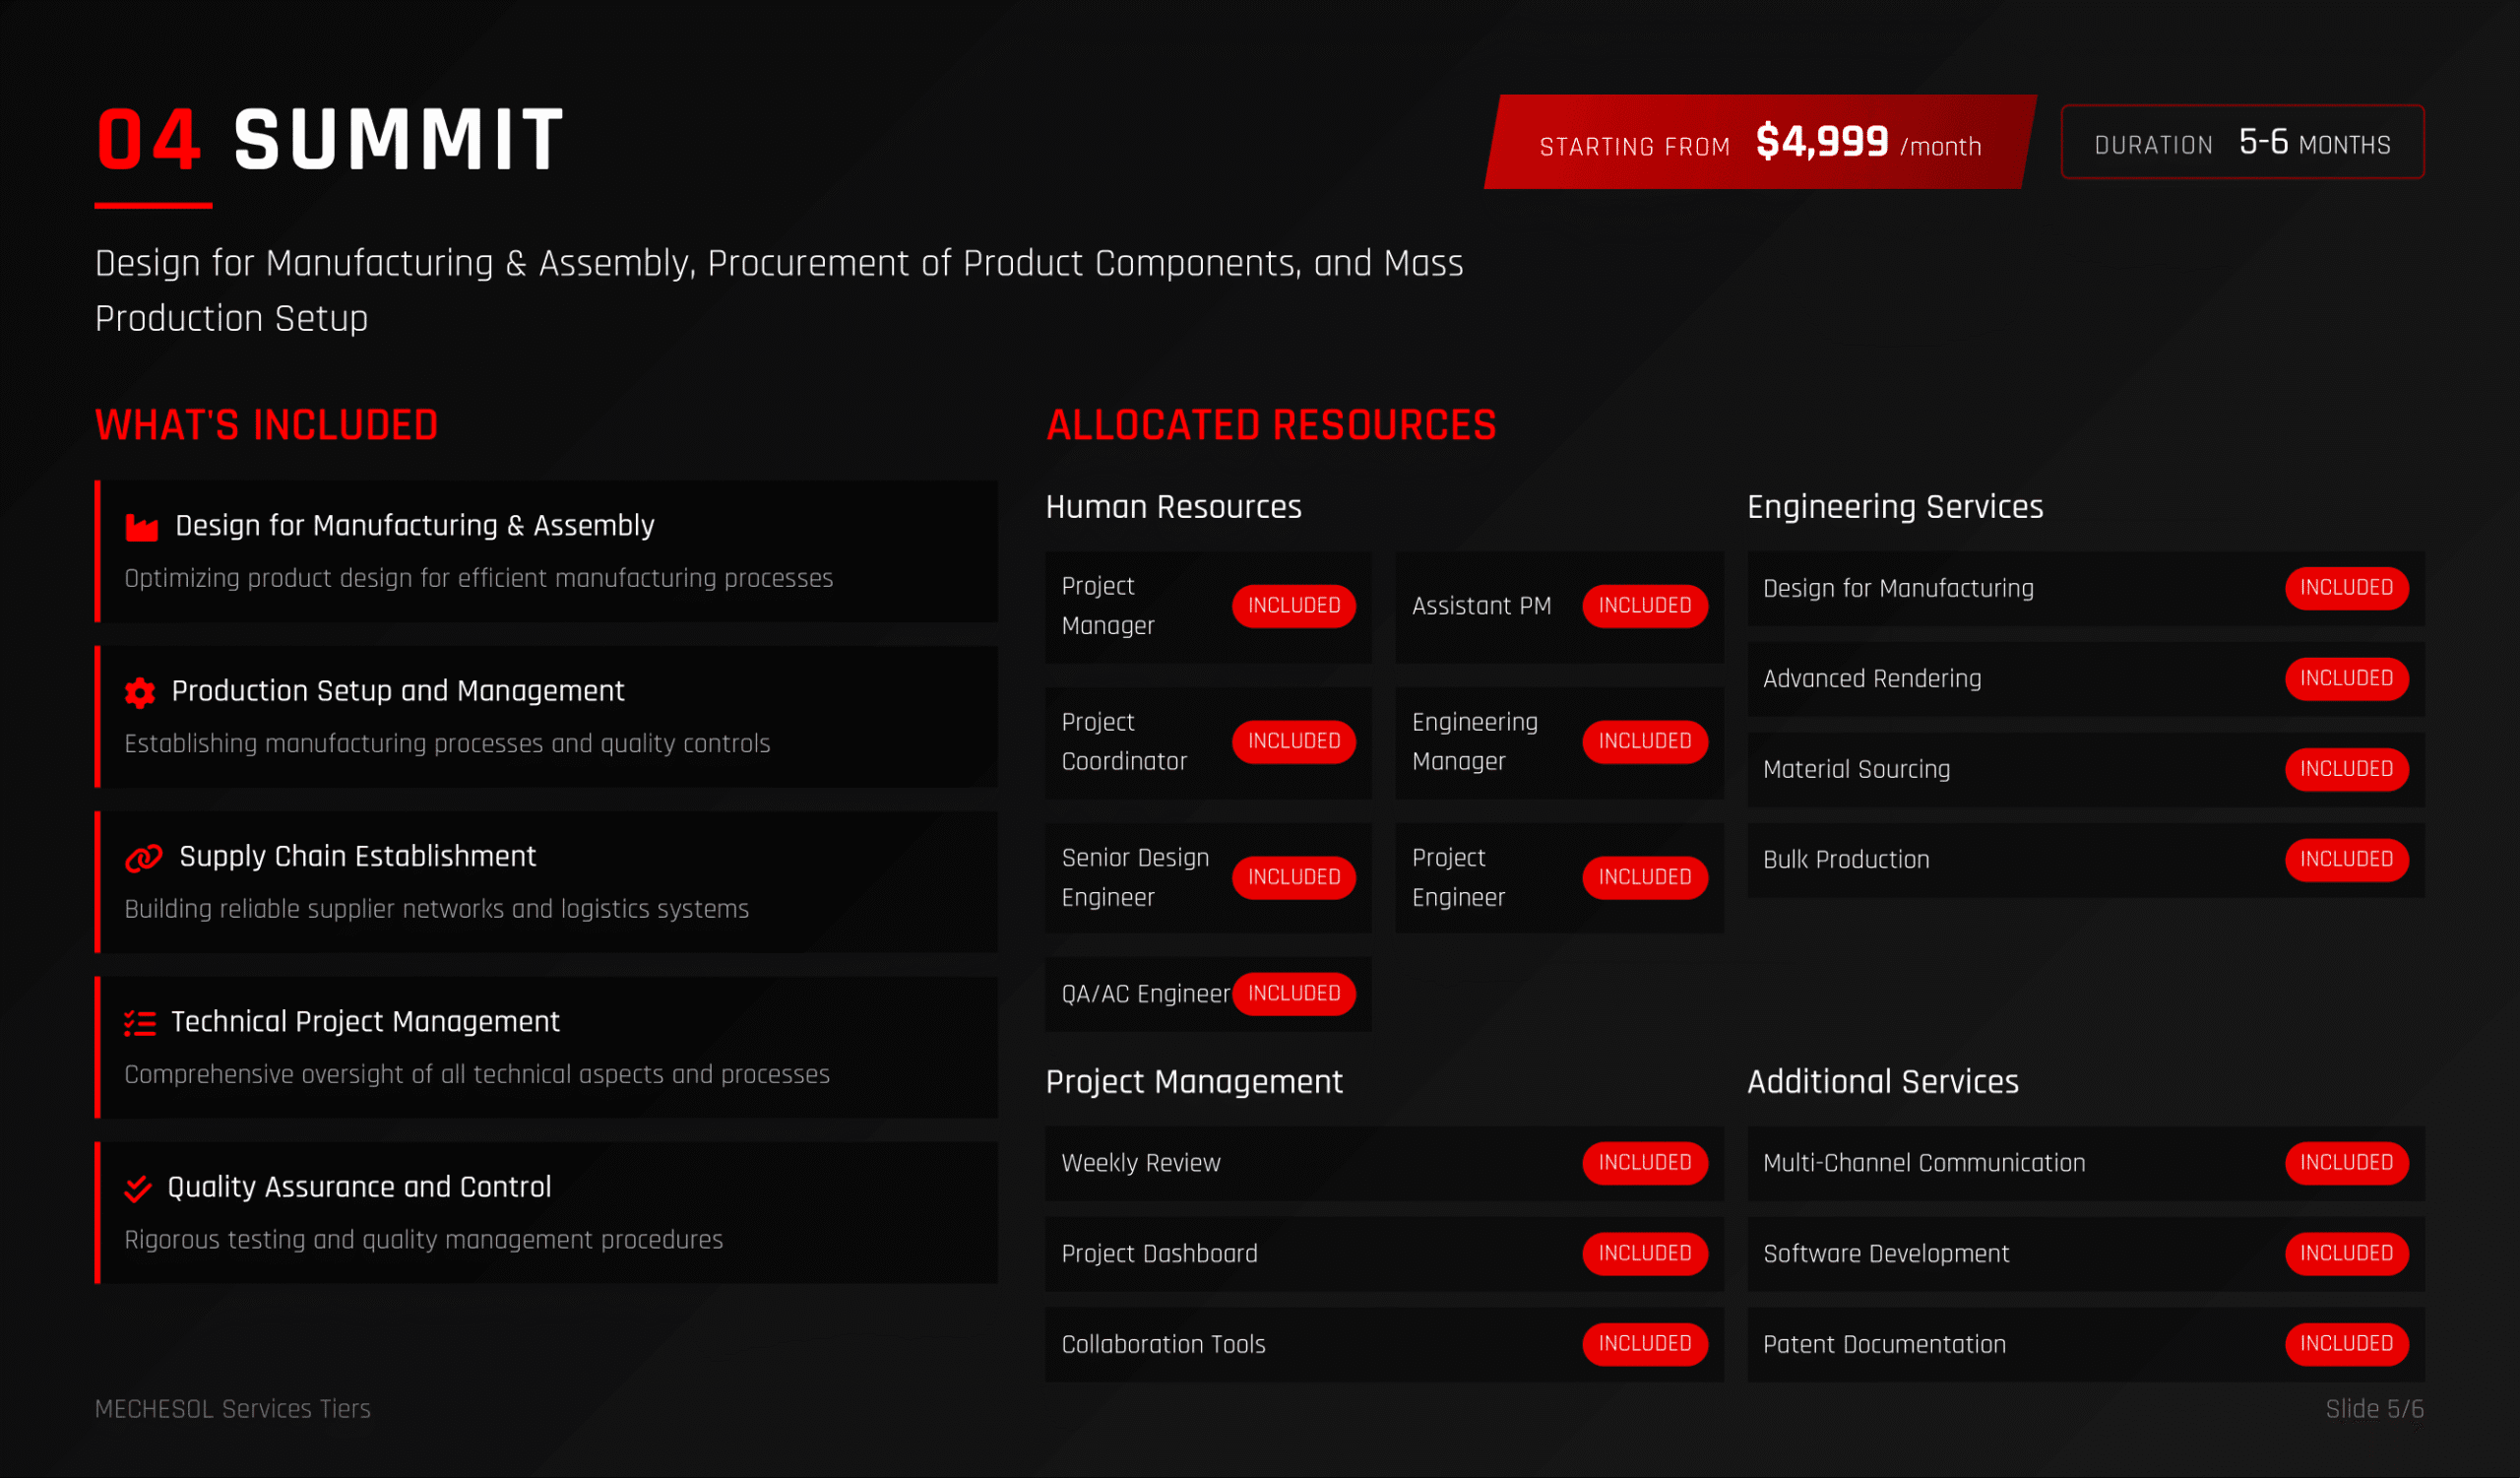Click the INCLUDED badge for Project Manager
The width and height of the screenshot is (2520, 1478).
(x=1293, y=606)
